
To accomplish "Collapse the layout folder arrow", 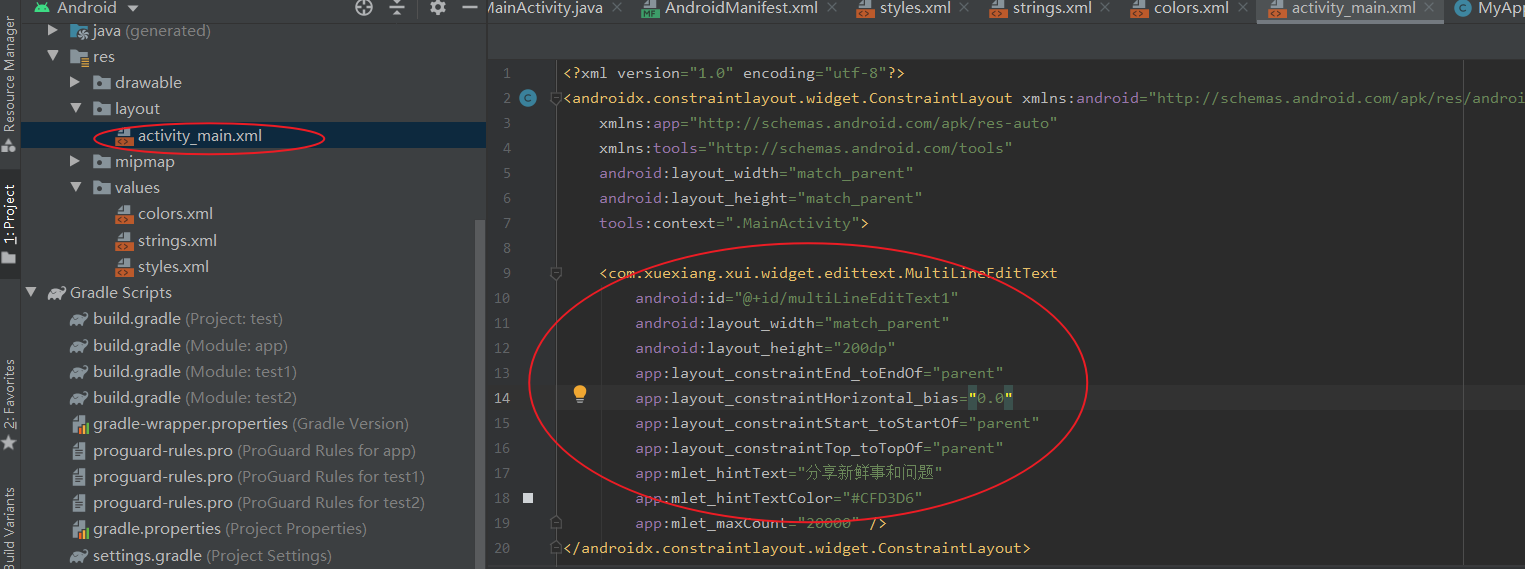I will tap(76, 109).
